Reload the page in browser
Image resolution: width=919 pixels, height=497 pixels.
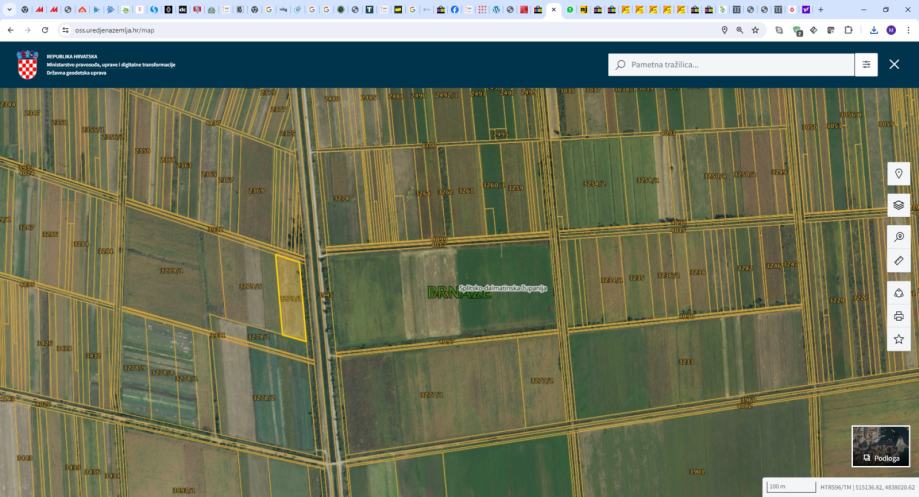tap(44, 30)
